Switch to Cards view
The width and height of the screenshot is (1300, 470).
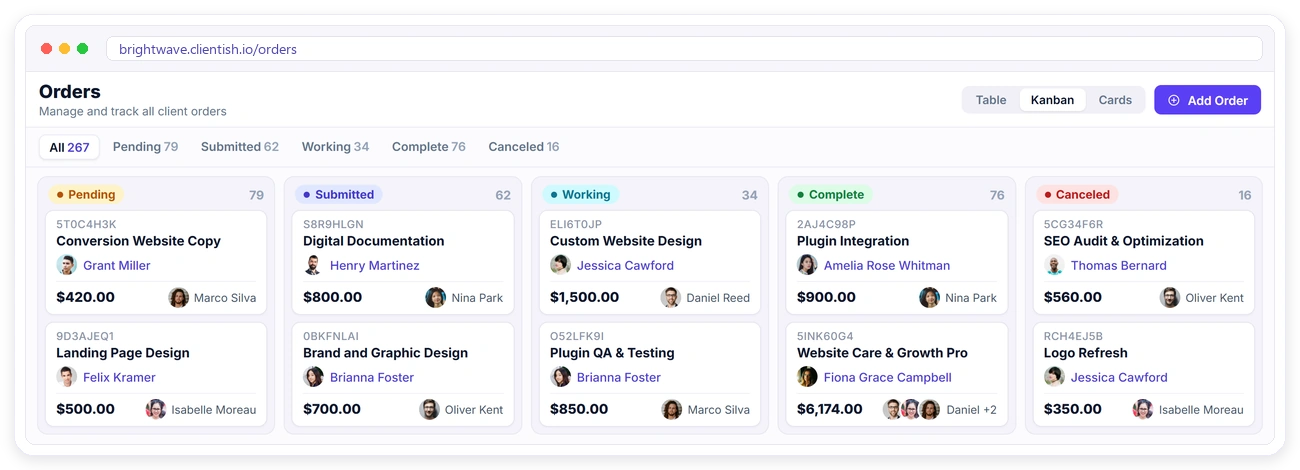click(1115, 100)
